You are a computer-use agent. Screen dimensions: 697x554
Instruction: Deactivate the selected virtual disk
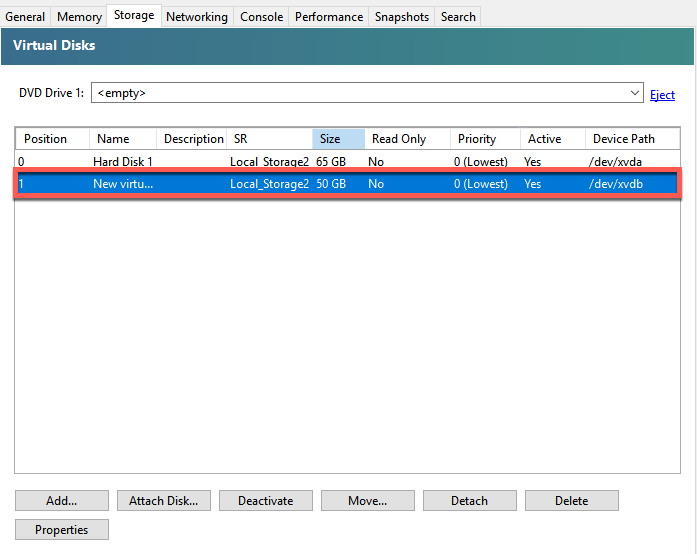click(266, 501)
